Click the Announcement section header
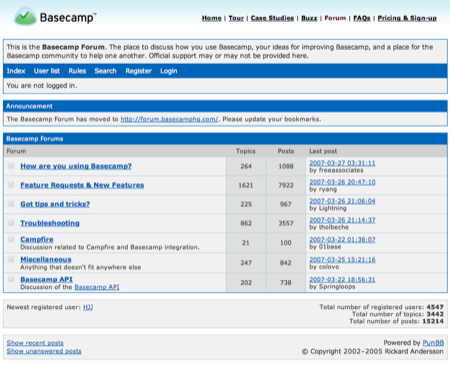Viewport: 450px width, 370px height. click(x=225, y=106)
